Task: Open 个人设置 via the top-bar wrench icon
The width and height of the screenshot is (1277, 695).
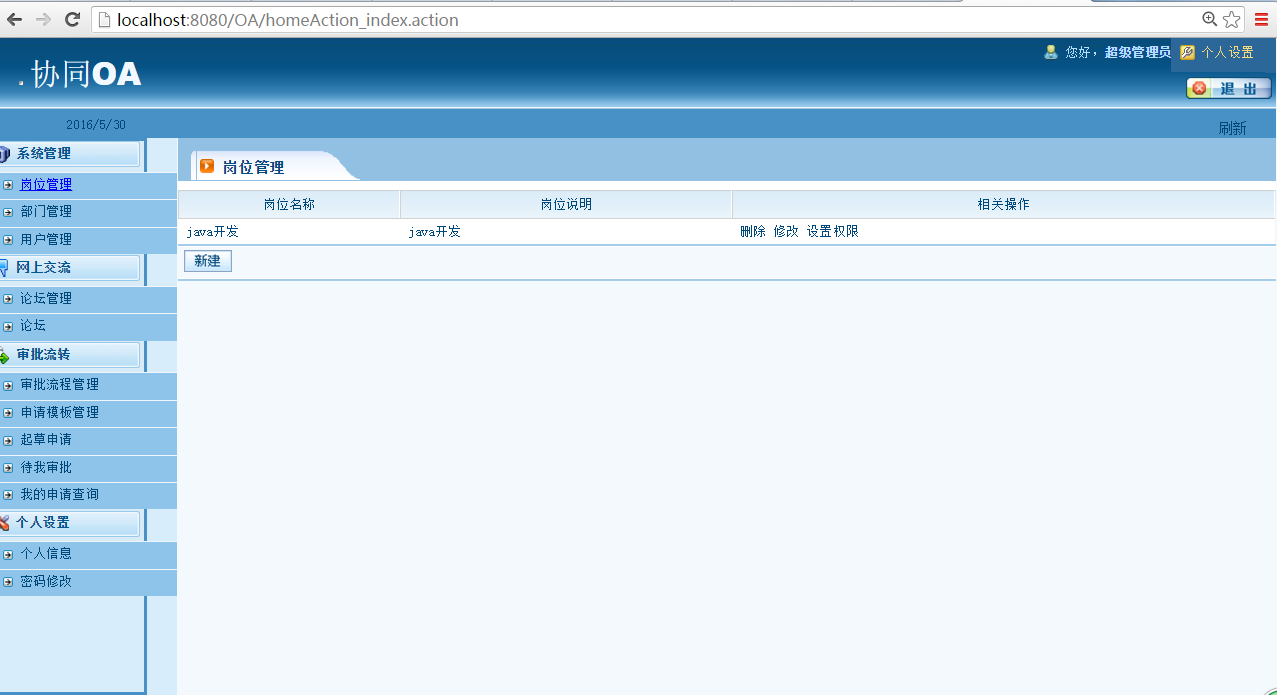Action: click(x=1186, y=52)
